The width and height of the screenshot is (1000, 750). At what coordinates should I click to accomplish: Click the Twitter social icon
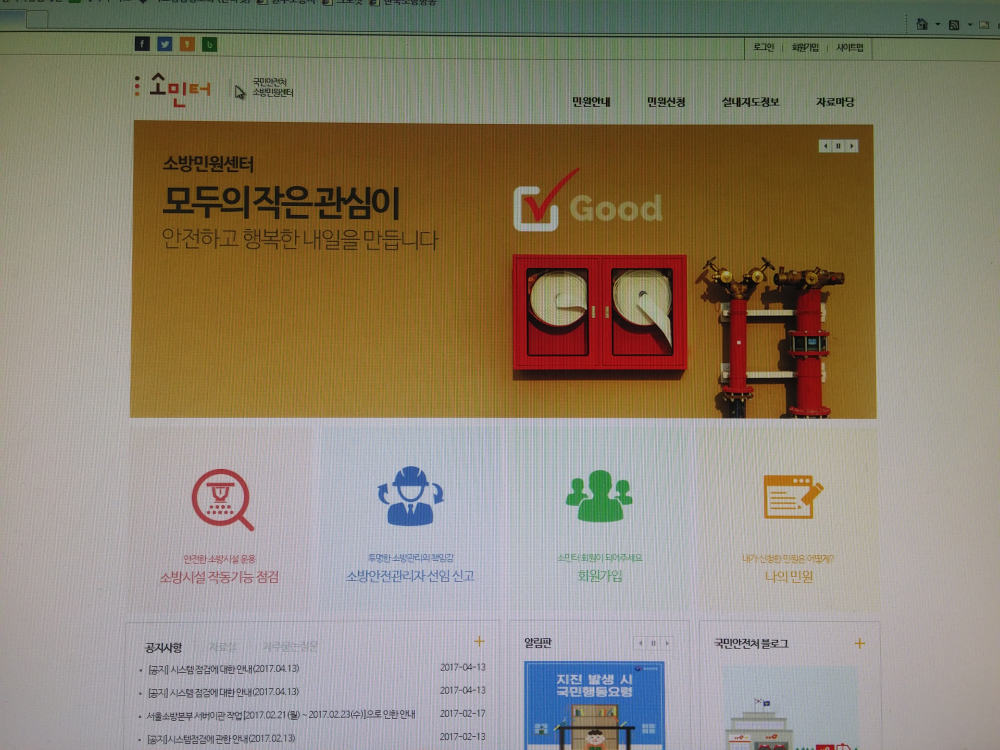pyautogui.click(x=164, y=44)
